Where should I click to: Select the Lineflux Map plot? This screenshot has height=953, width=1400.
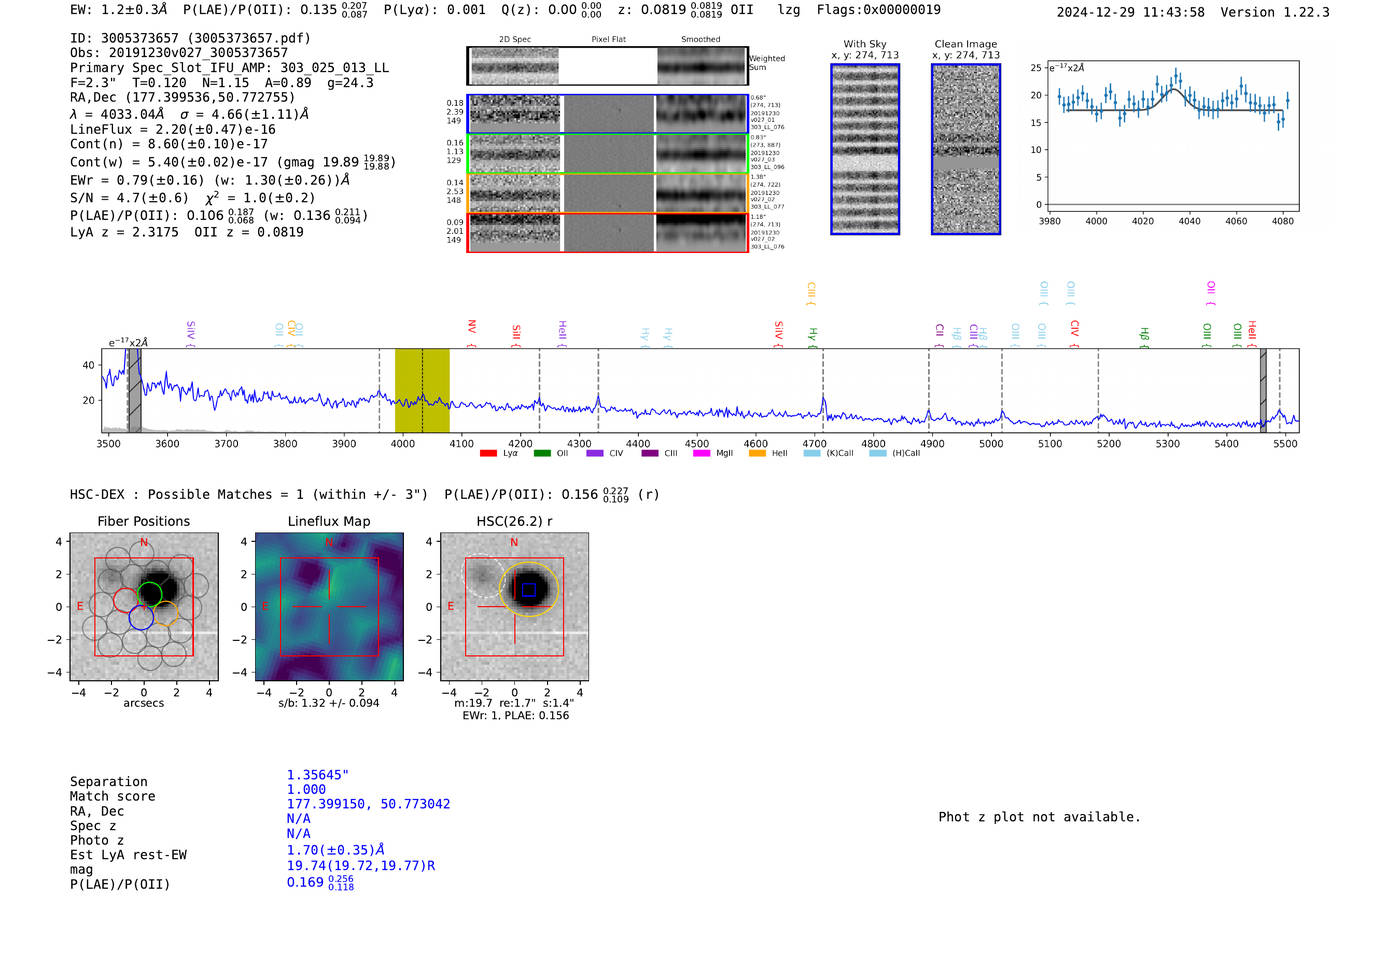(x=329, y=607)
